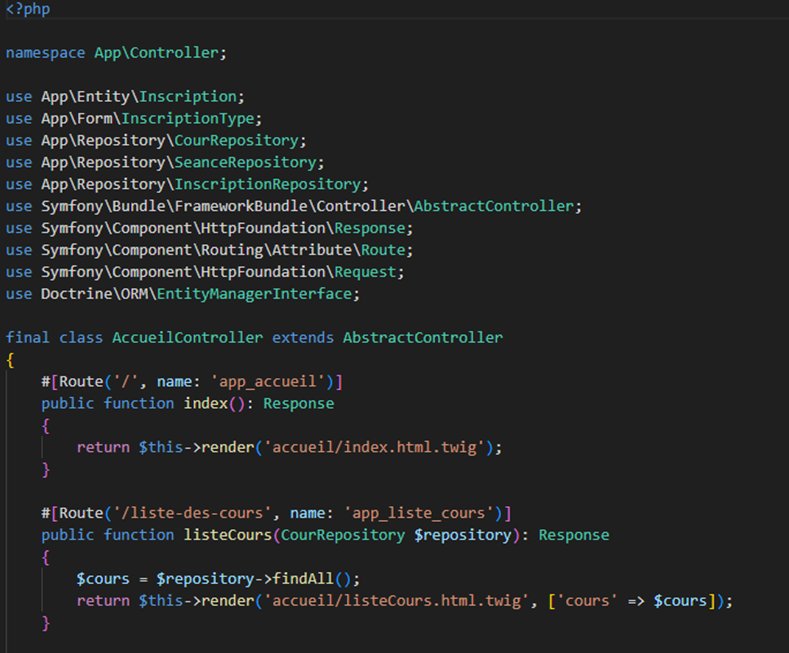Image resolution: width=789 pixels, height=653 pixels.
Task: Click the 'AccueilController' class name
Action: (187, 338)
